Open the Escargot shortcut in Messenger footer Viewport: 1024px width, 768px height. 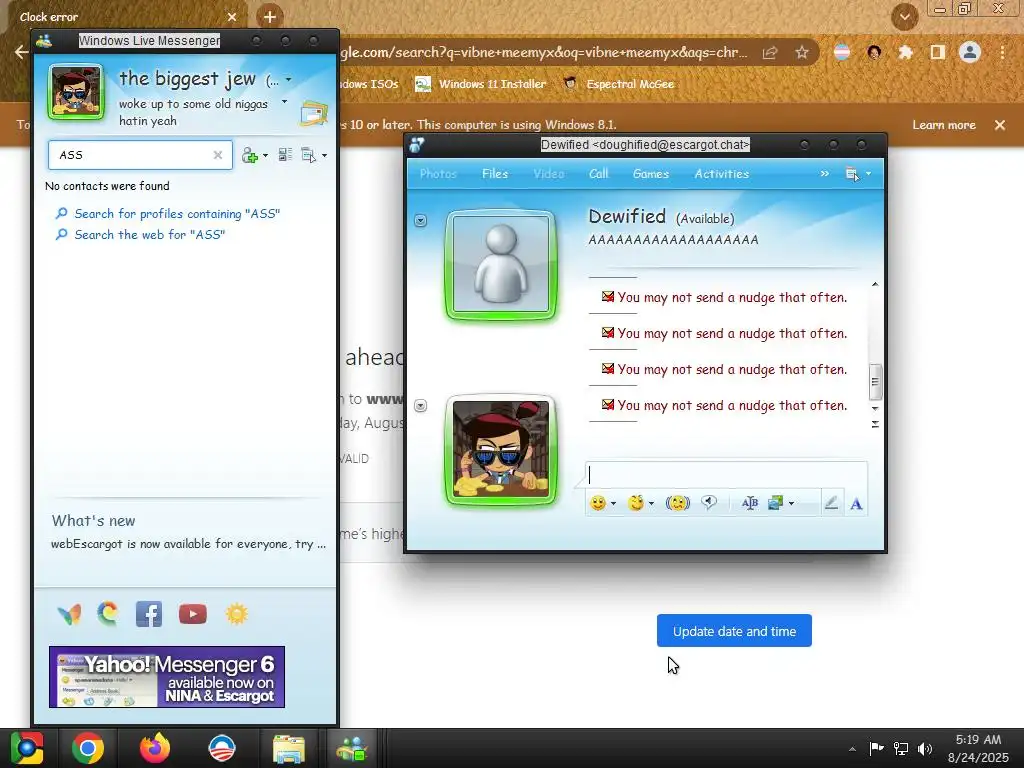click(x=108, y=614)
